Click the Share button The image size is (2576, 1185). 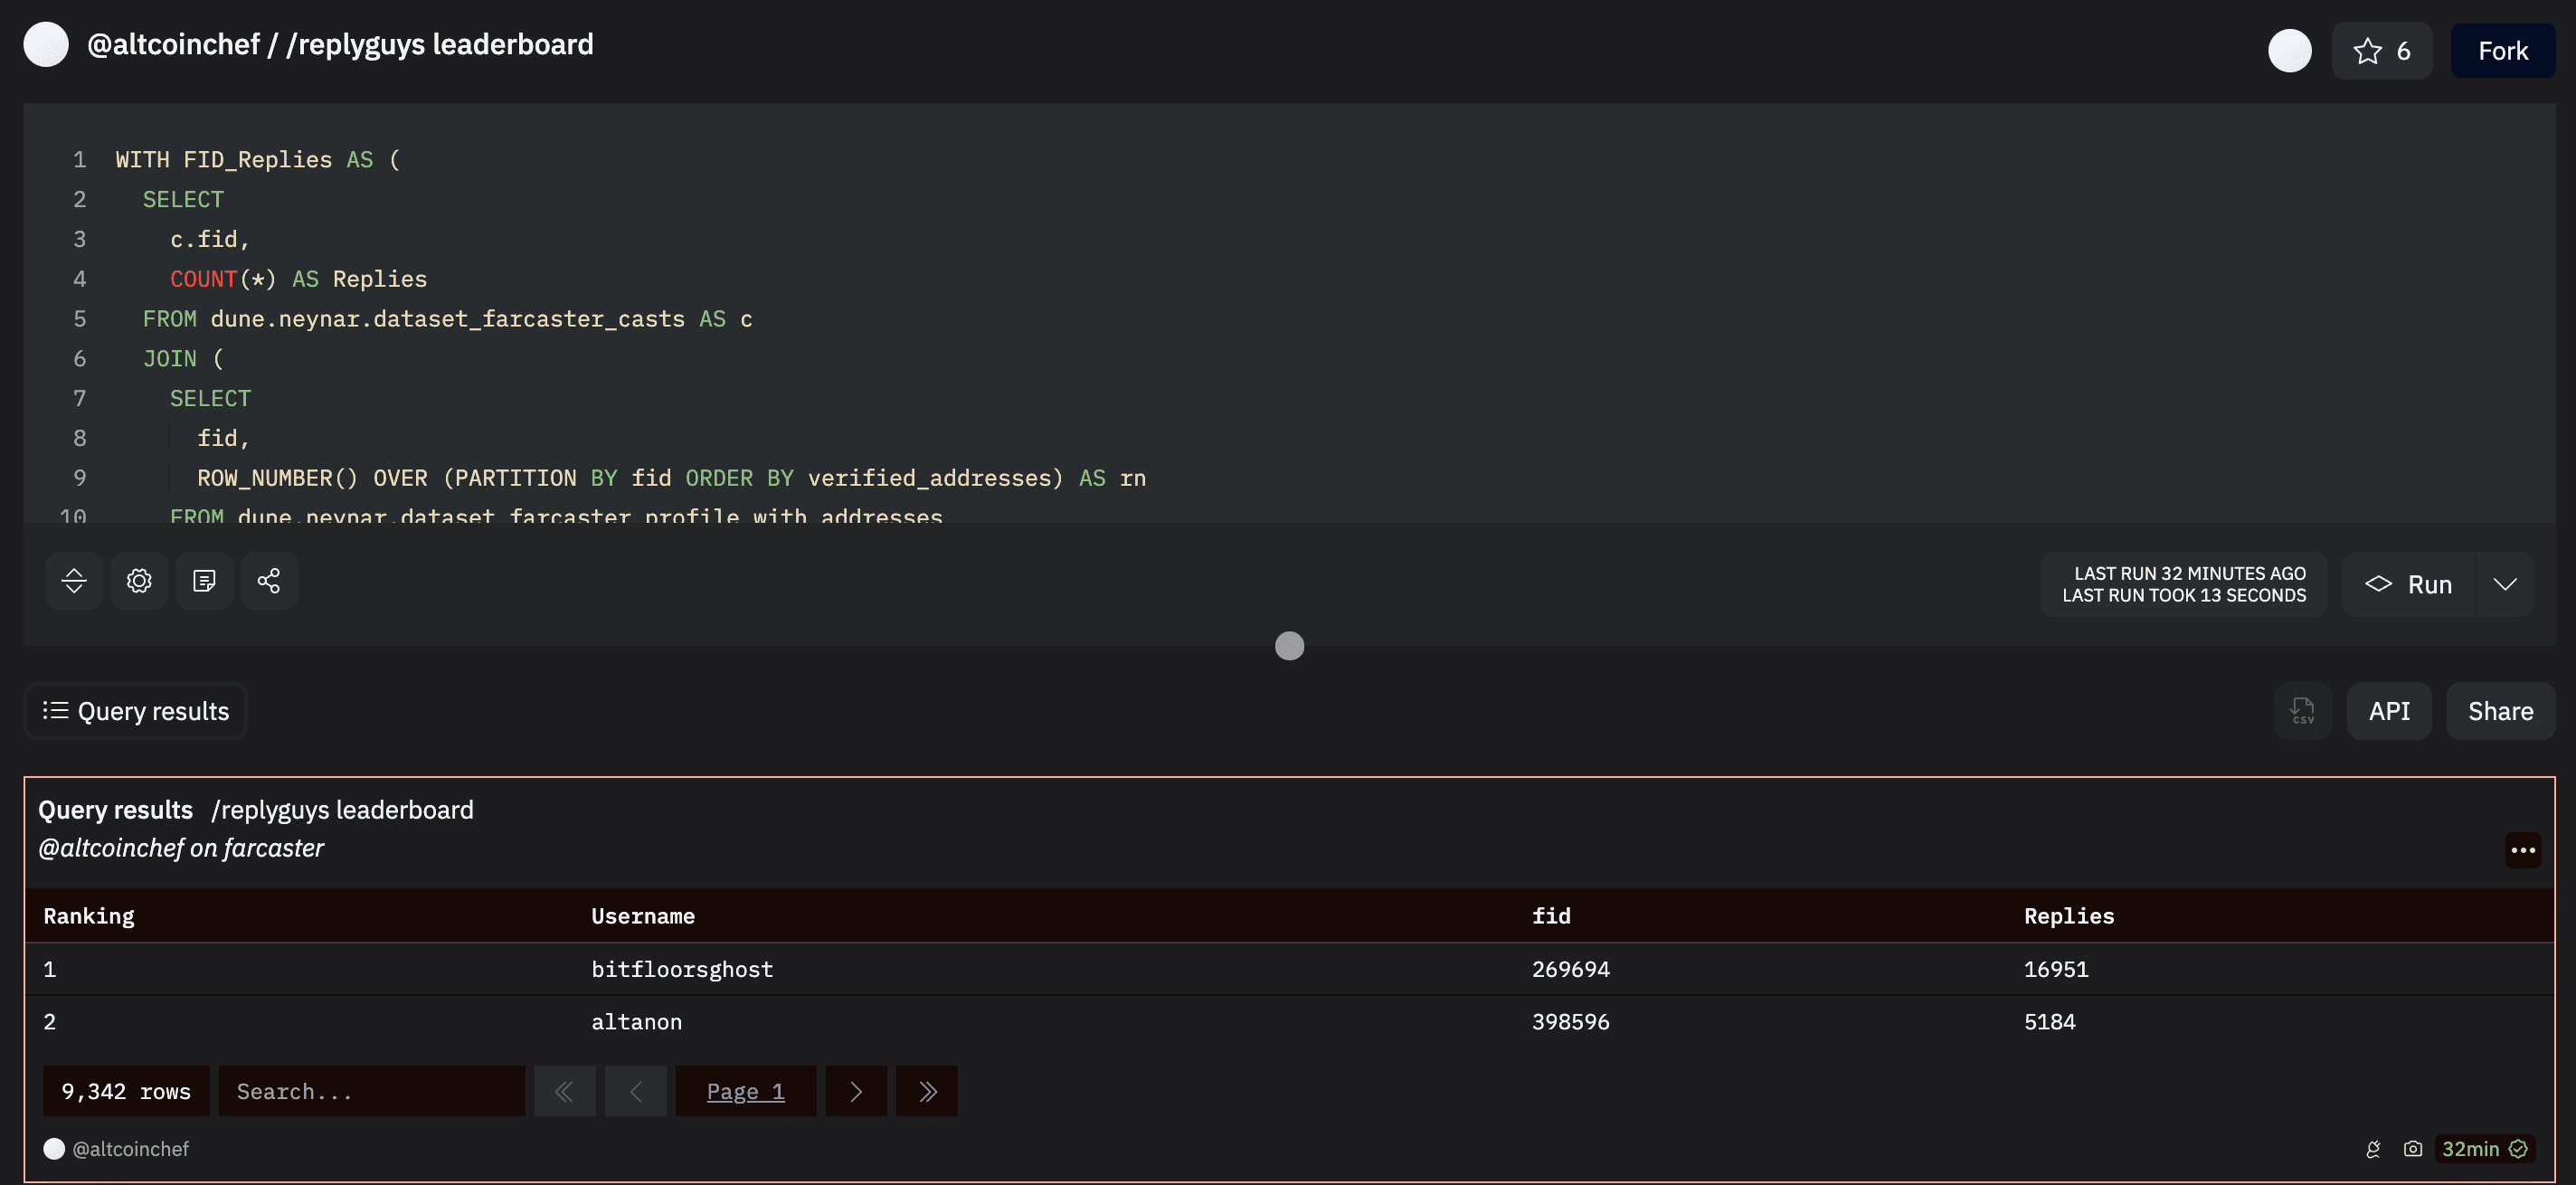pos(2500,711)
